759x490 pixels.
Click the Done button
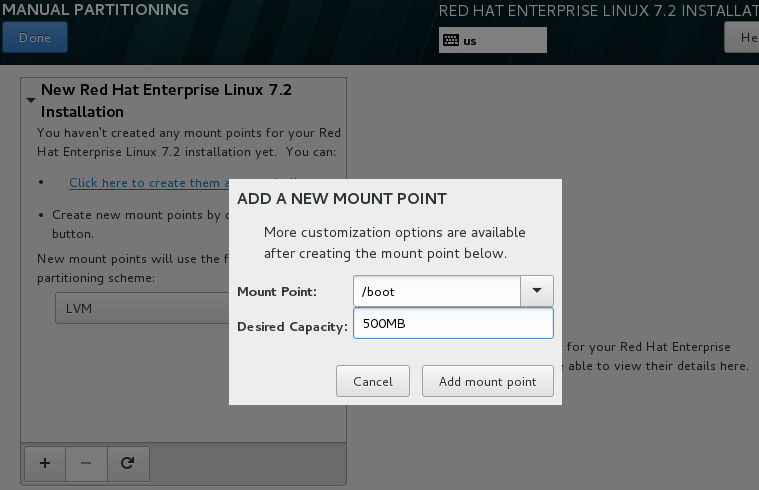pyautogui.click(x=35, y=37)
